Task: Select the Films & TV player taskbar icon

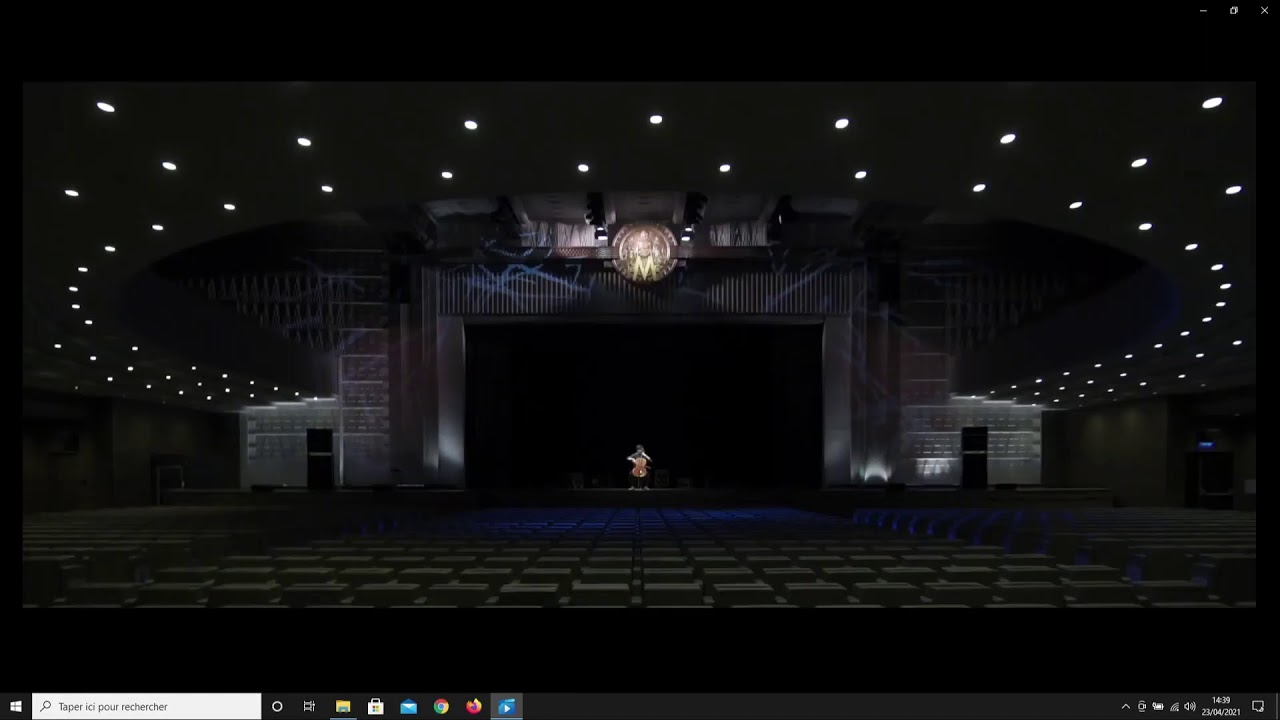Action: 506,706
